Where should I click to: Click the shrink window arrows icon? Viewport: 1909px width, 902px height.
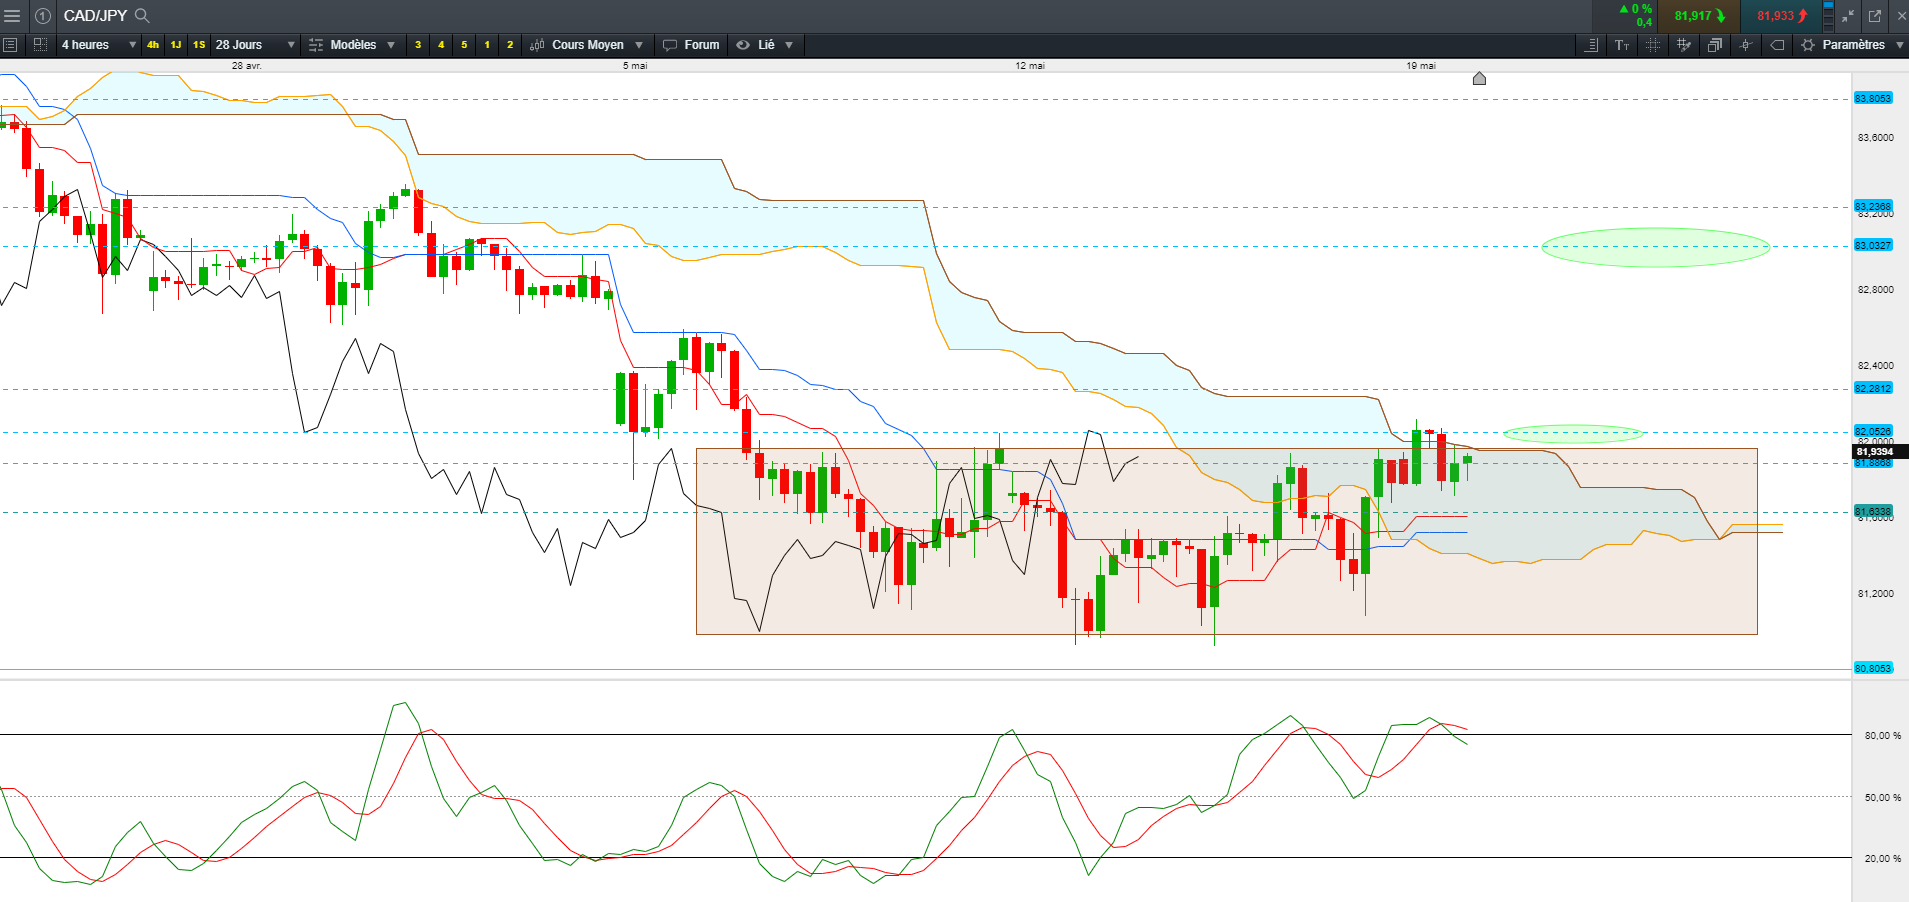click(x=1848, y=16)
